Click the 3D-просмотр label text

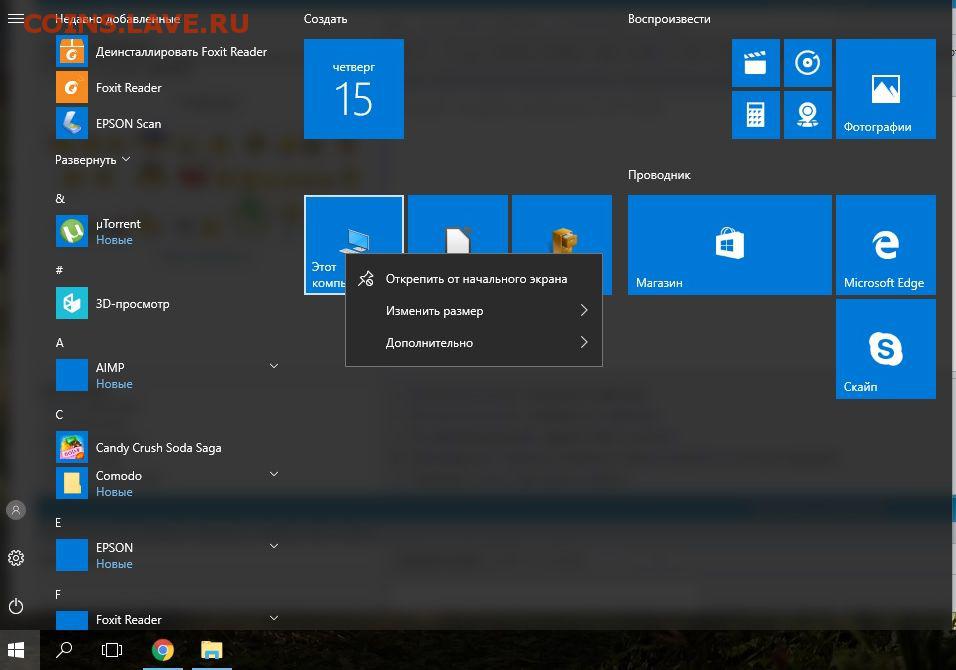coord(132,304)
